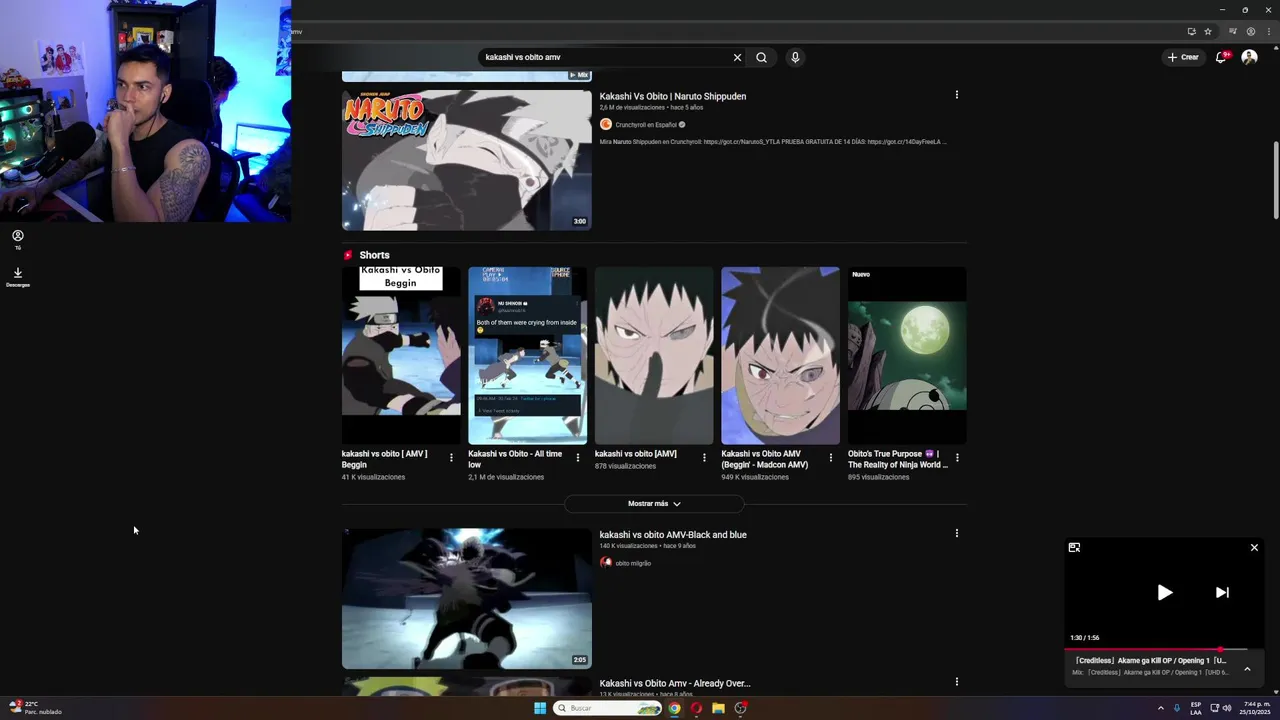This screenshot has width=1280, height=720.
Task: Open the taskbar volume control
Action: 1227,708
